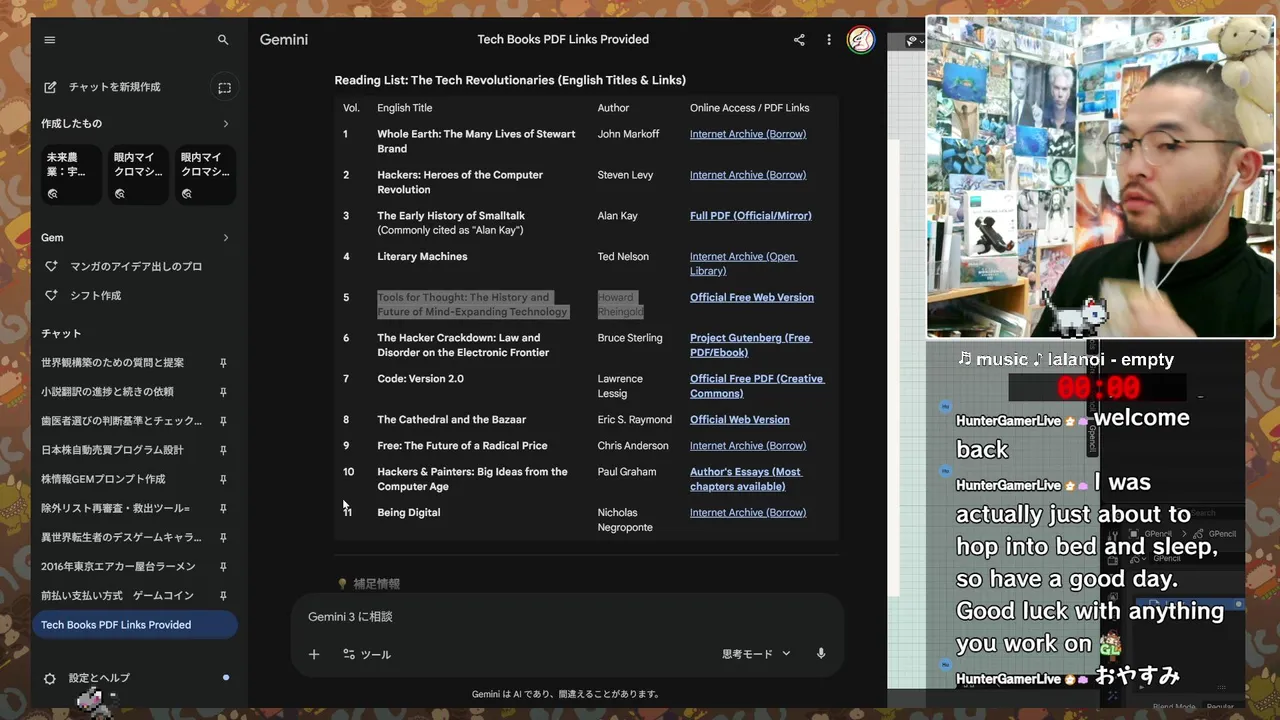Open the three-dot more options menu
1280x720 pixels.
pyautogui.click(x=828, y=40)
